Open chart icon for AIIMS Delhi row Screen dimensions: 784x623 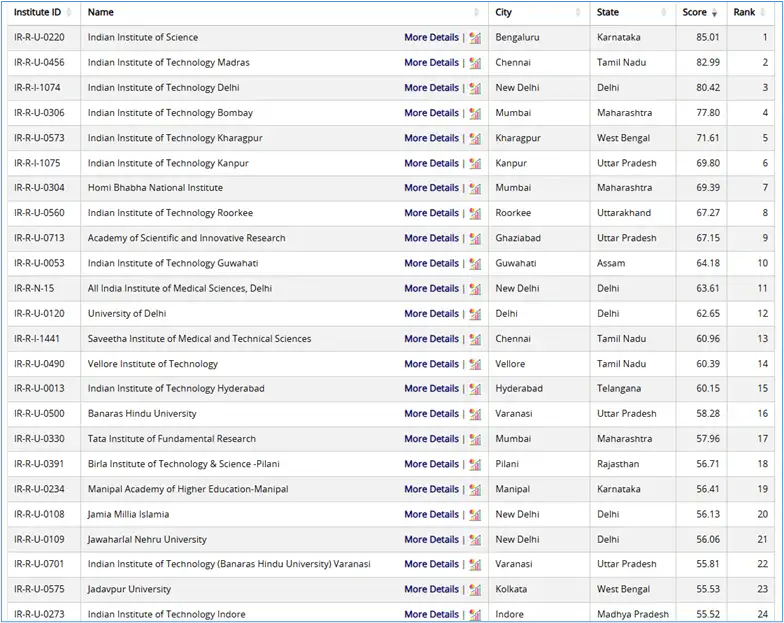coord(475,288)
